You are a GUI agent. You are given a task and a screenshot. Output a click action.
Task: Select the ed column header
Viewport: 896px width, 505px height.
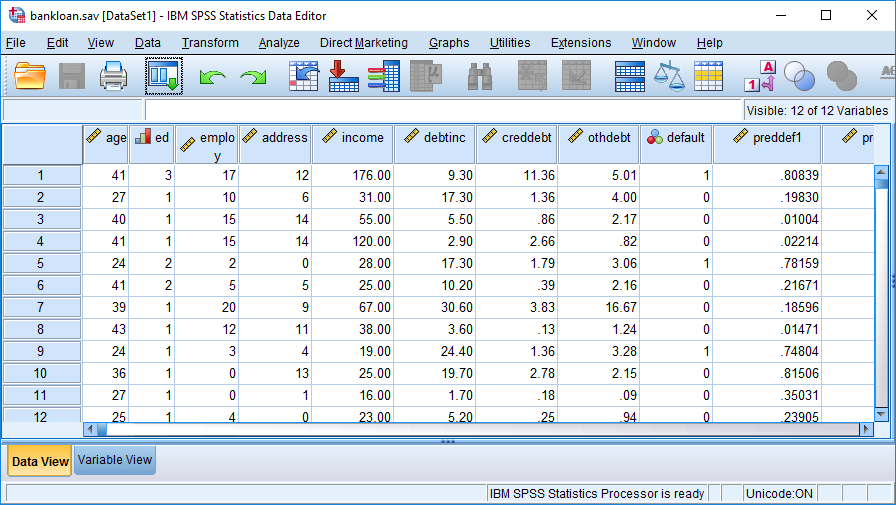(151, 145)
